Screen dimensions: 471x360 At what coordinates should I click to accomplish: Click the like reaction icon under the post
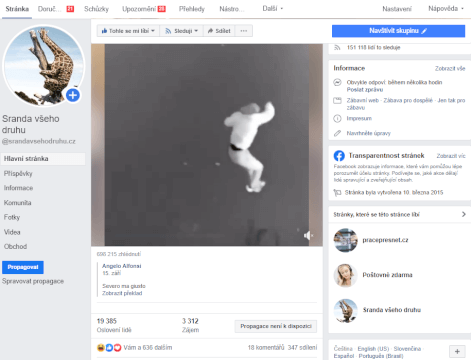coord(109,348)
